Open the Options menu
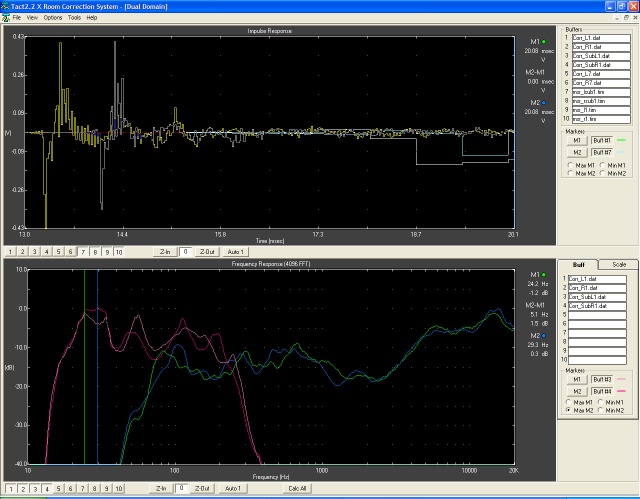Viewport: 640px width, 499px height. pyautogui.click(x=53, y=18)
